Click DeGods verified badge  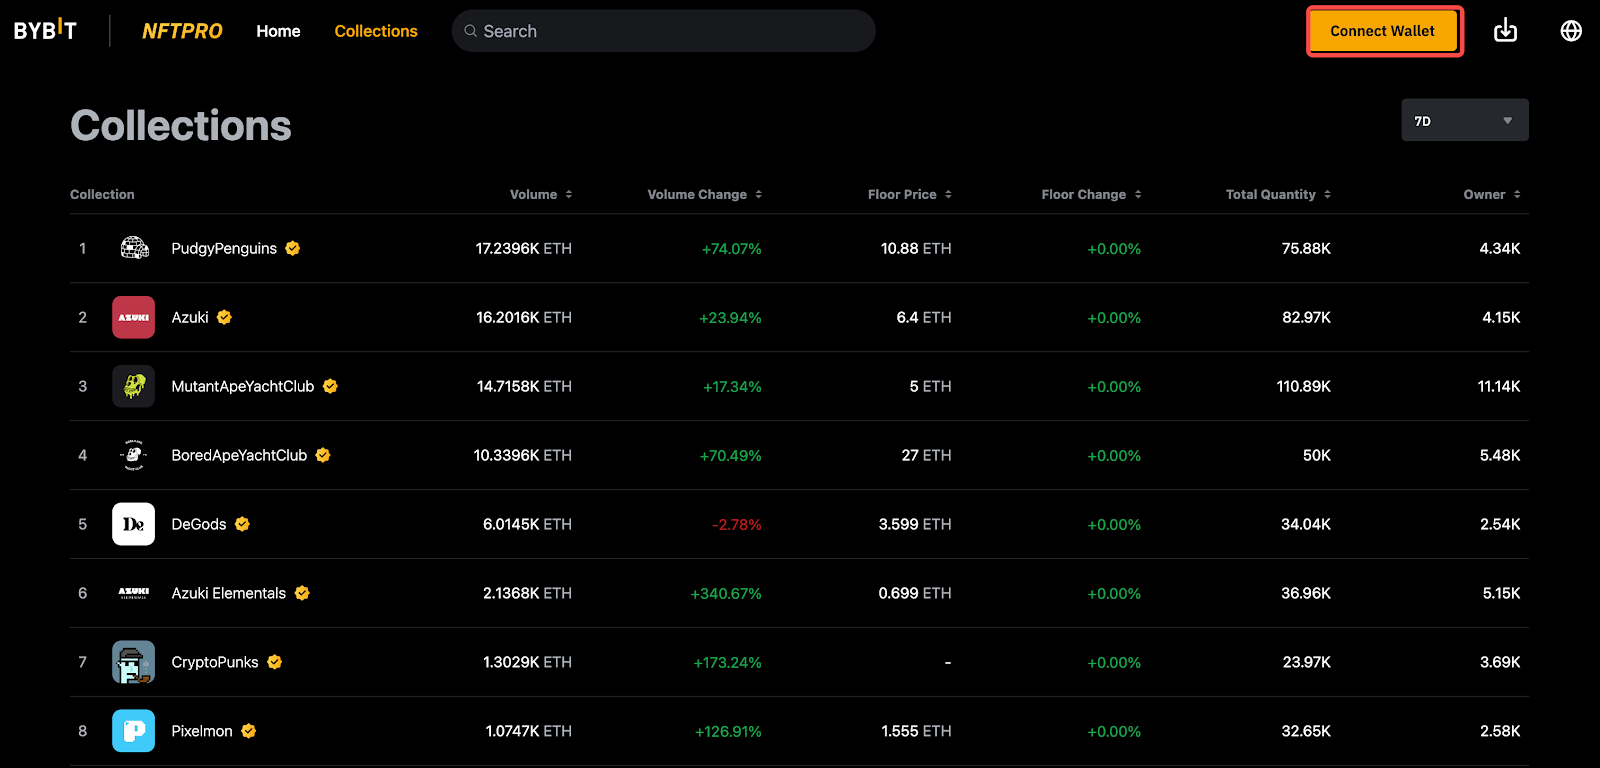pyautogui.click(x=242, y=524)
